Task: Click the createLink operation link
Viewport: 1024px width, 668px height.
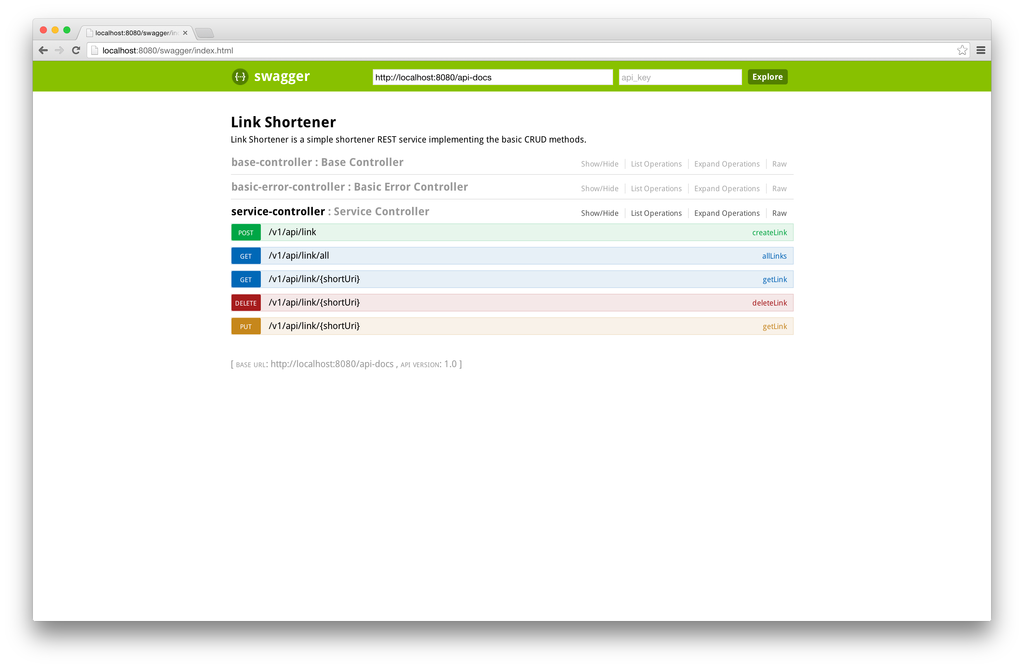Action: tap(769, 232)
